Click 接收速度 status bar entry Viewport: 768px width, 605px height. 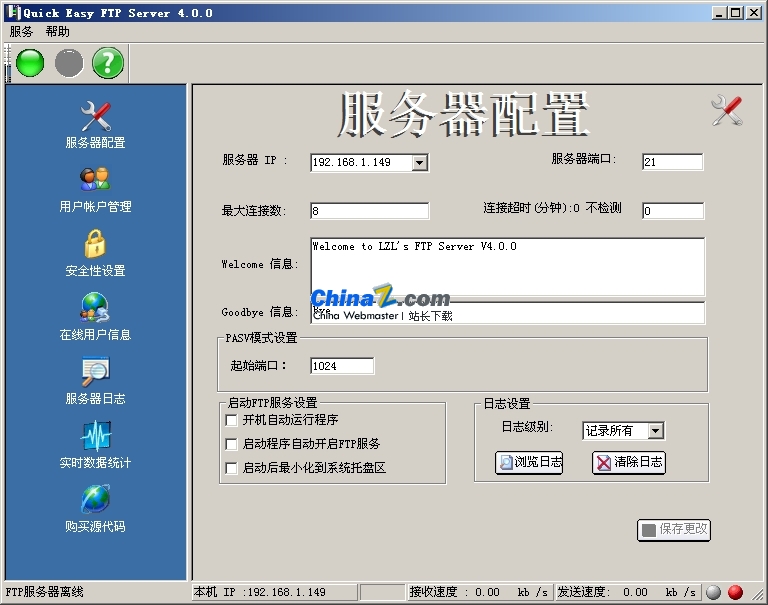tap(479, 592)
